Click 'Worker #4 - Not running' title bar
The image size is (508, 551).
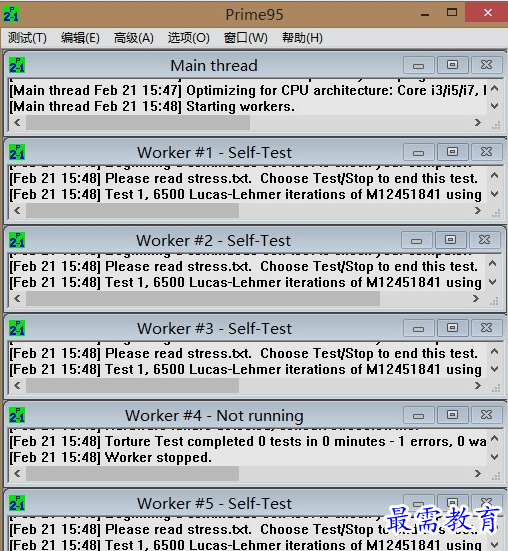214,415
